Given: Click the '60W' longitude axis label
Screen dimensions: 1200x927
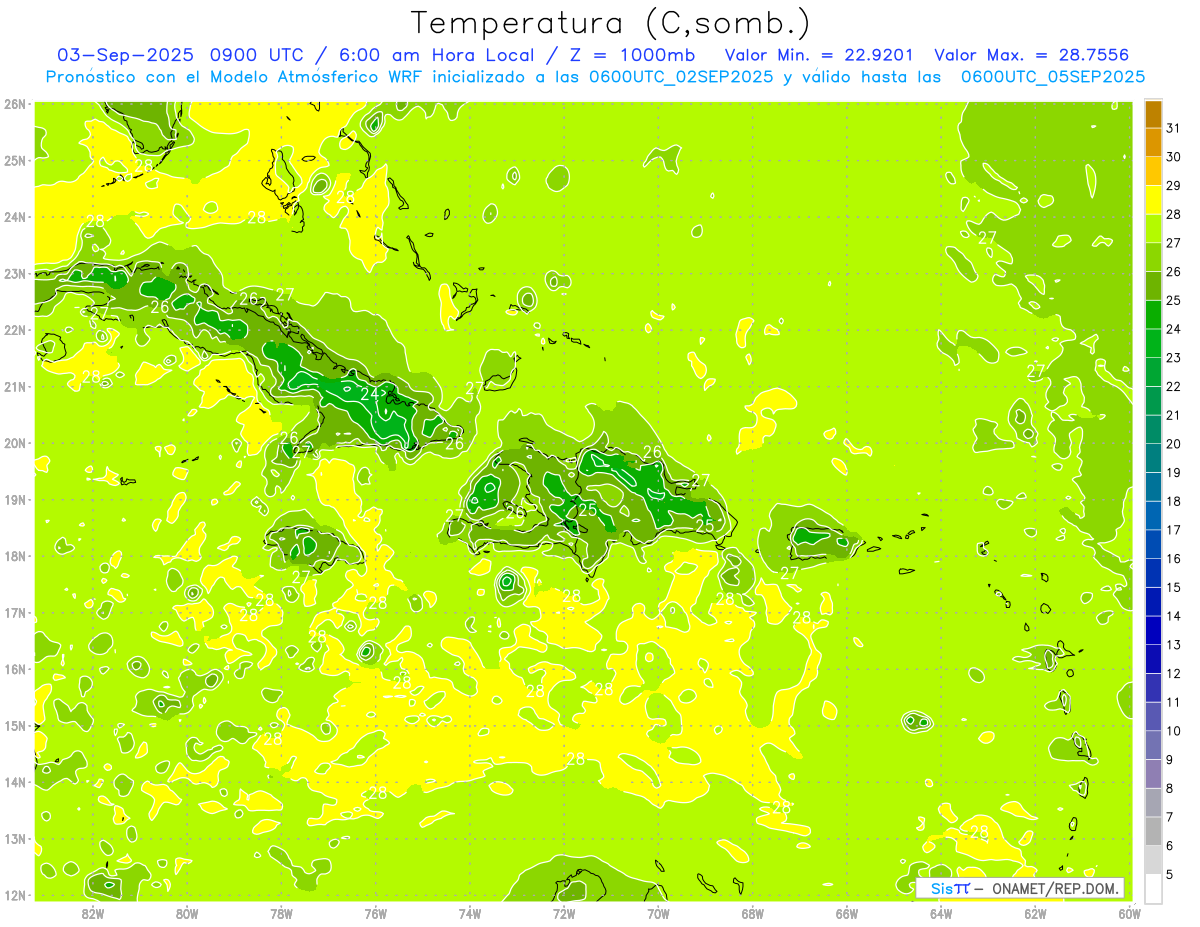Looking at the screenshot, I should point(1128,912).
